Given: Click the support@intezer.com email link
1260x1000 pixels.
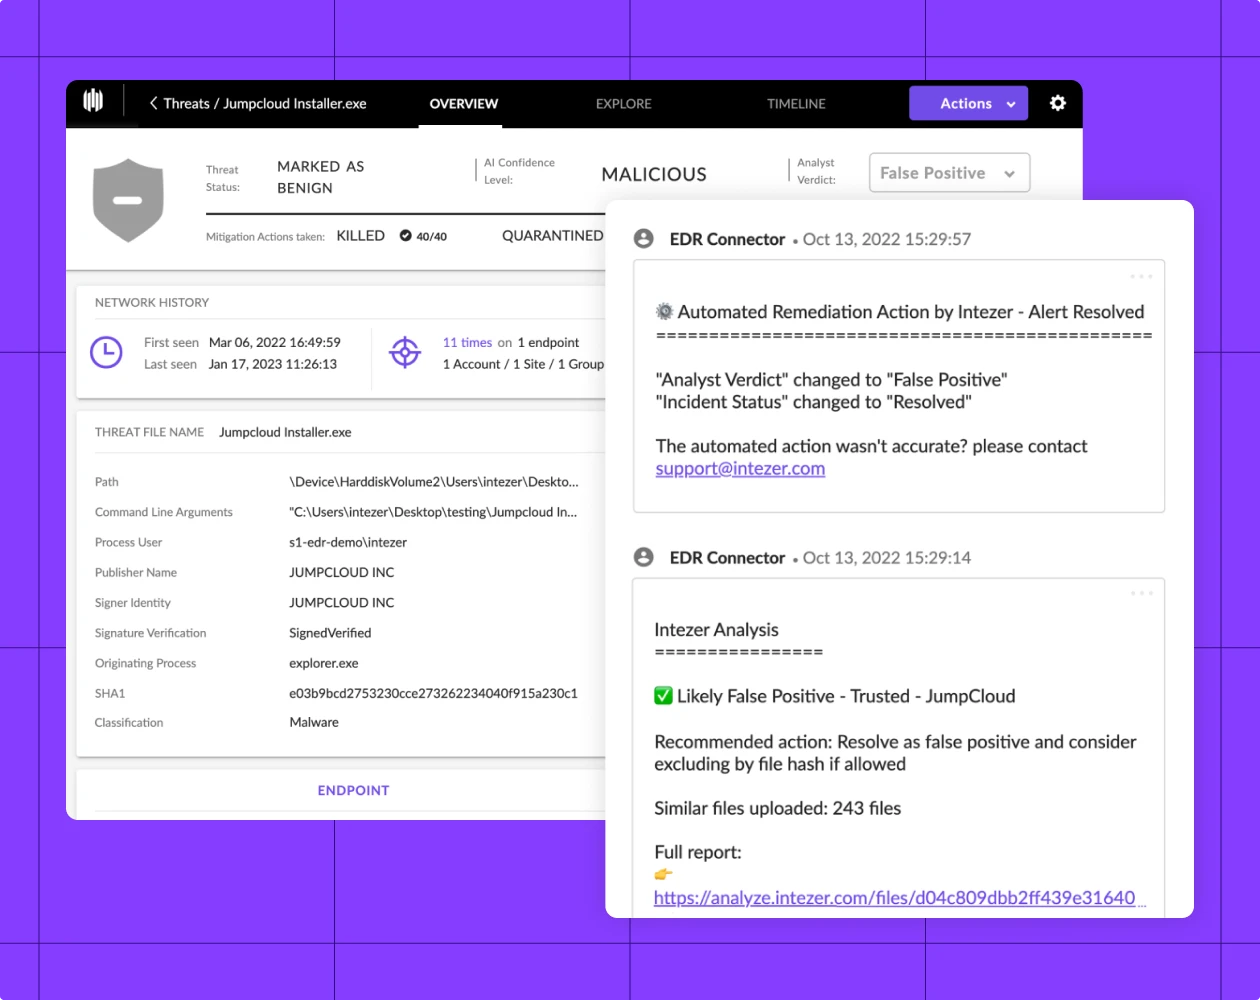Looking at the screenshot, I should (740, 469).
